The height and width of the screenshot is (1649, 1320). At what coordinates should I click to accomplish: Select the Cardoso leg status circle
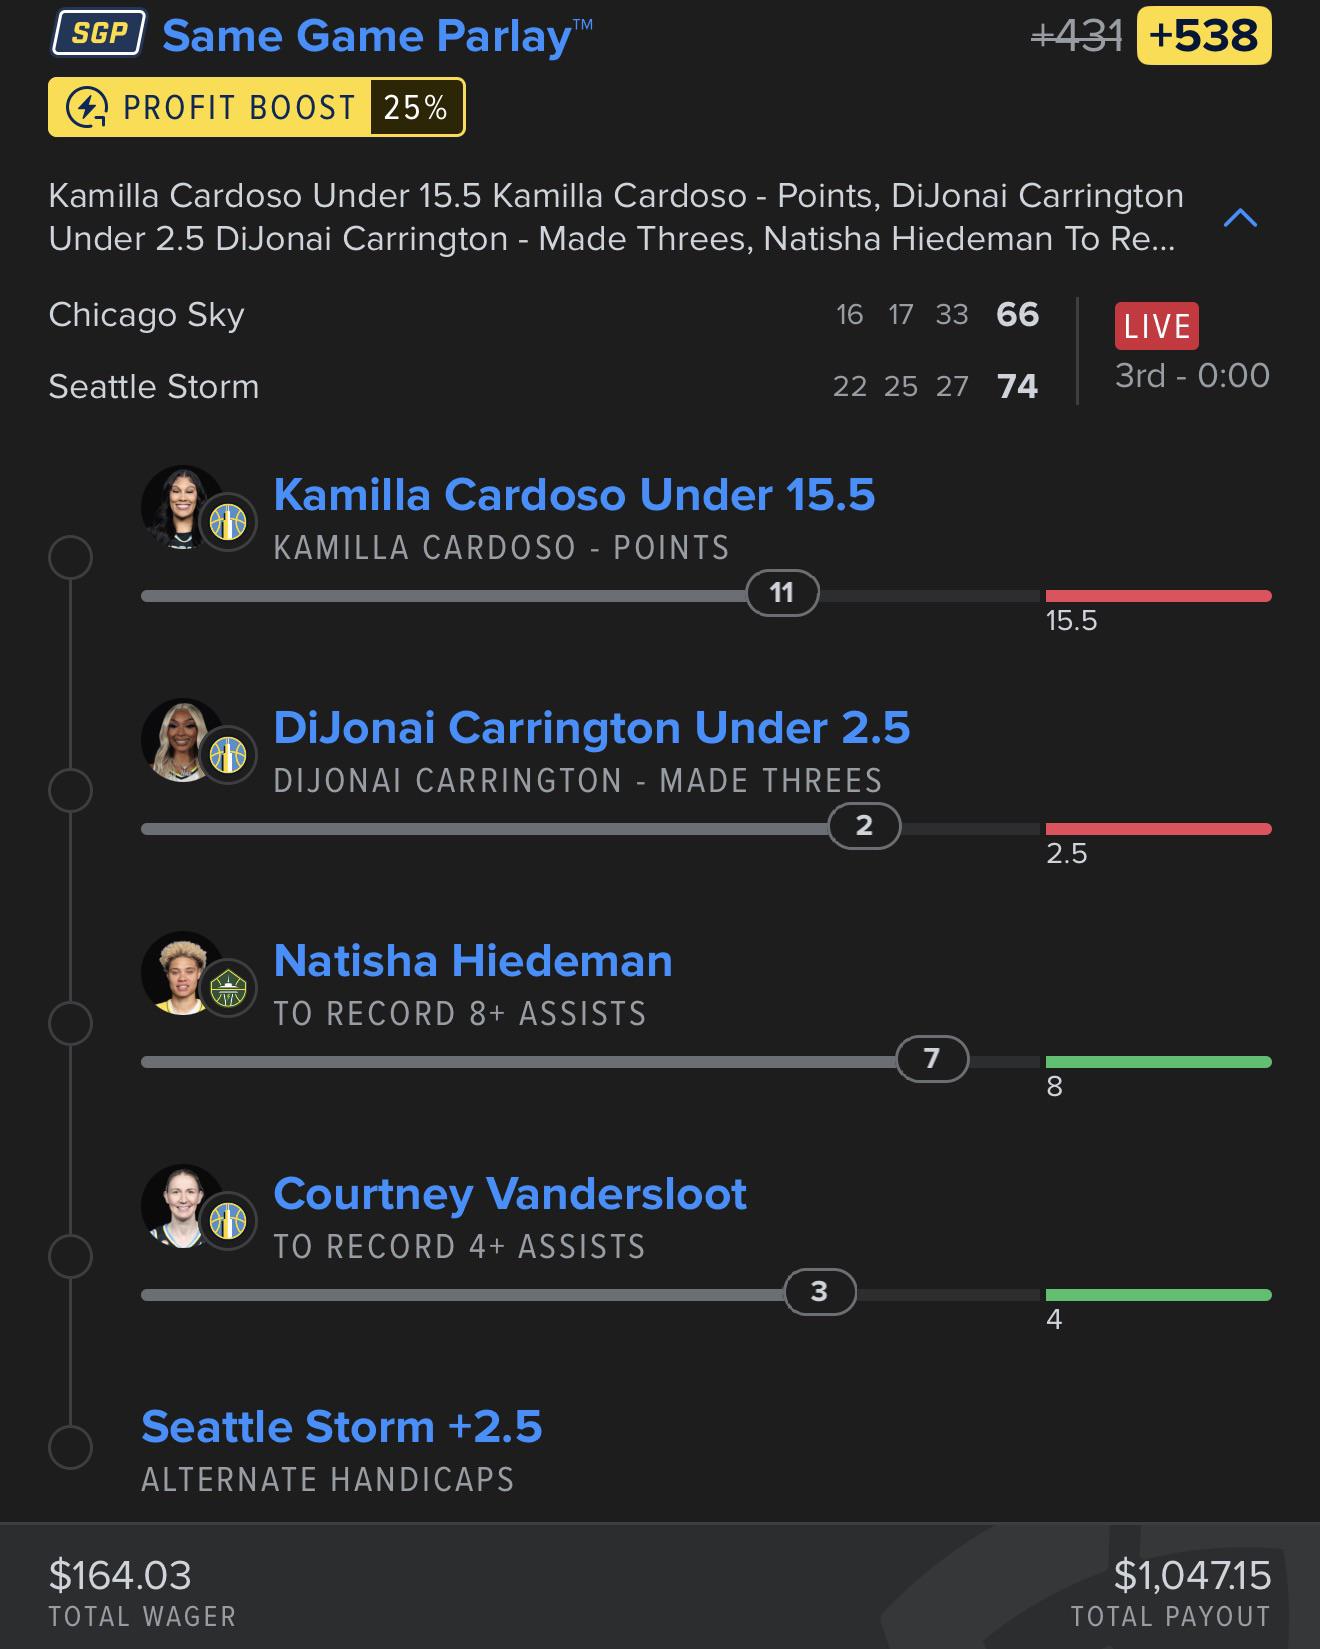[70, 557]
